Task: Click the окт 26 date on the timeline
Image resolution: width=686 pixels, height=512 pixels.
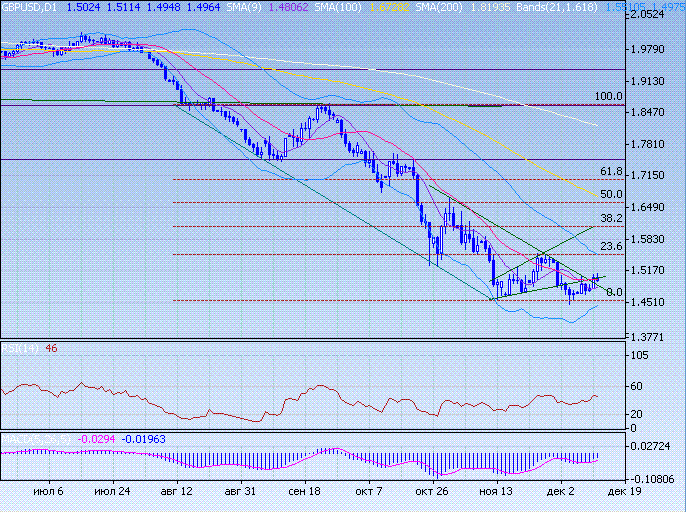Action: point(432,492)
